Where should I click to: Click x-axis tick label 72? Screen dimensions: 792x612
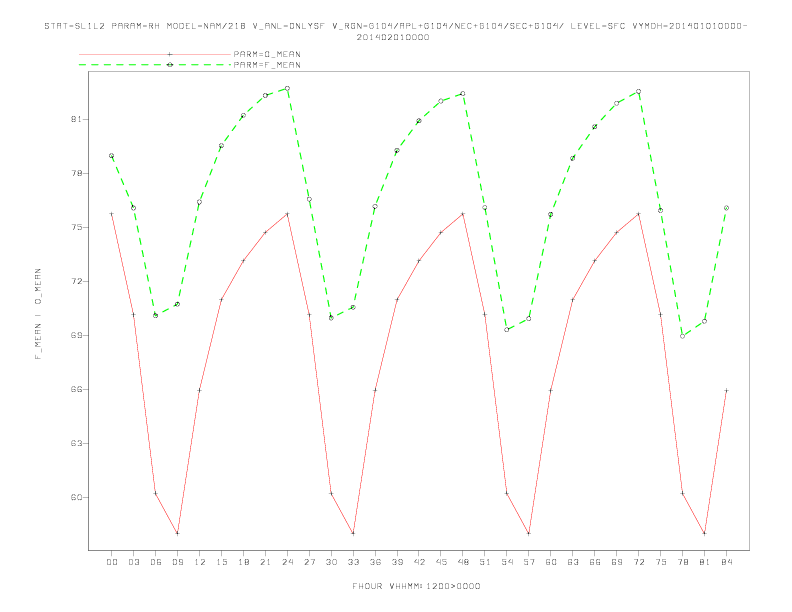638,562
